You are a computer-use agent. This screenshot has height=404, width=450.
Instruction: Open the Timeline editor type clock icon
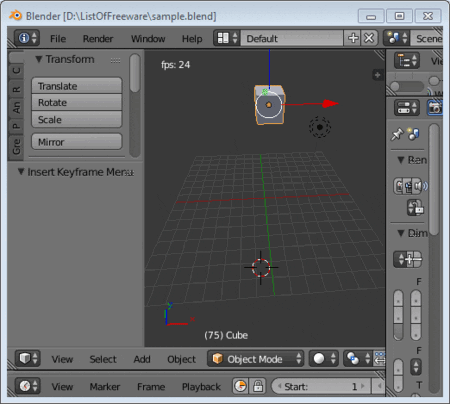pyautogui.click(x=28, y=386)
